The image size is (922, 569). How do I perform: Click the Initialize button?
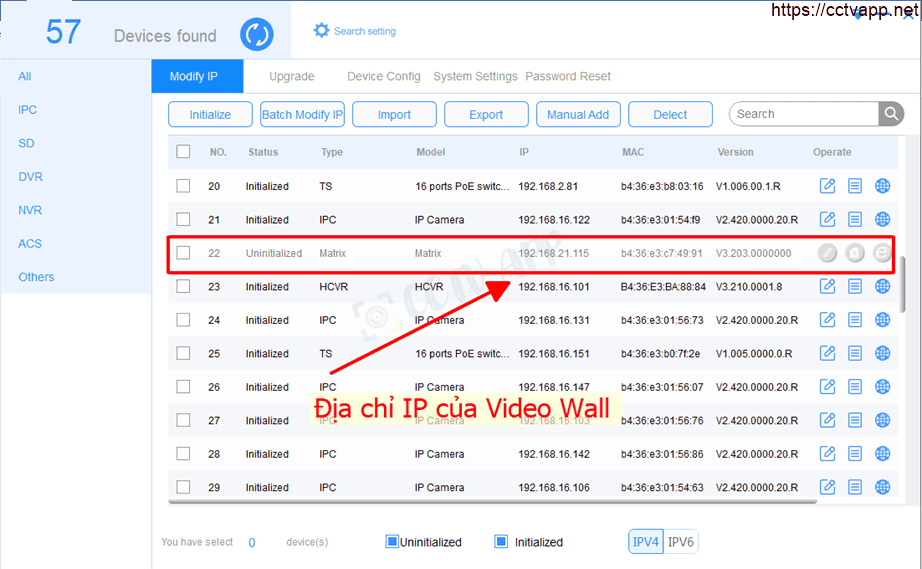point(210,115)
